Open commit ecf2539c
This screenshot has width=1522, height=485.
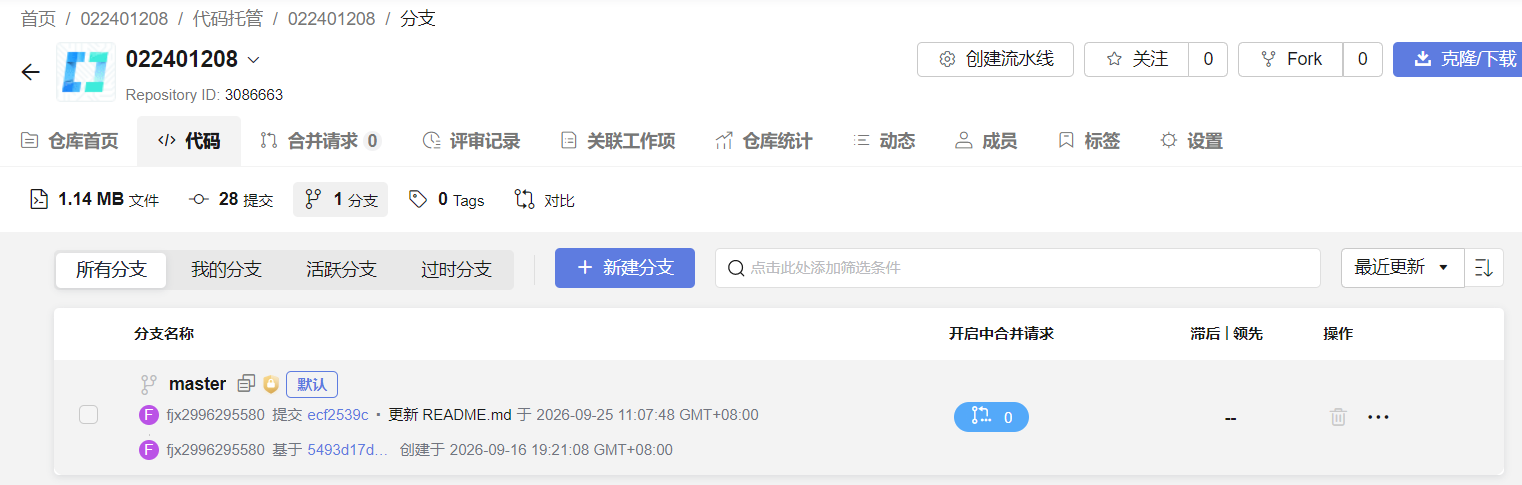tap(338, 415)
